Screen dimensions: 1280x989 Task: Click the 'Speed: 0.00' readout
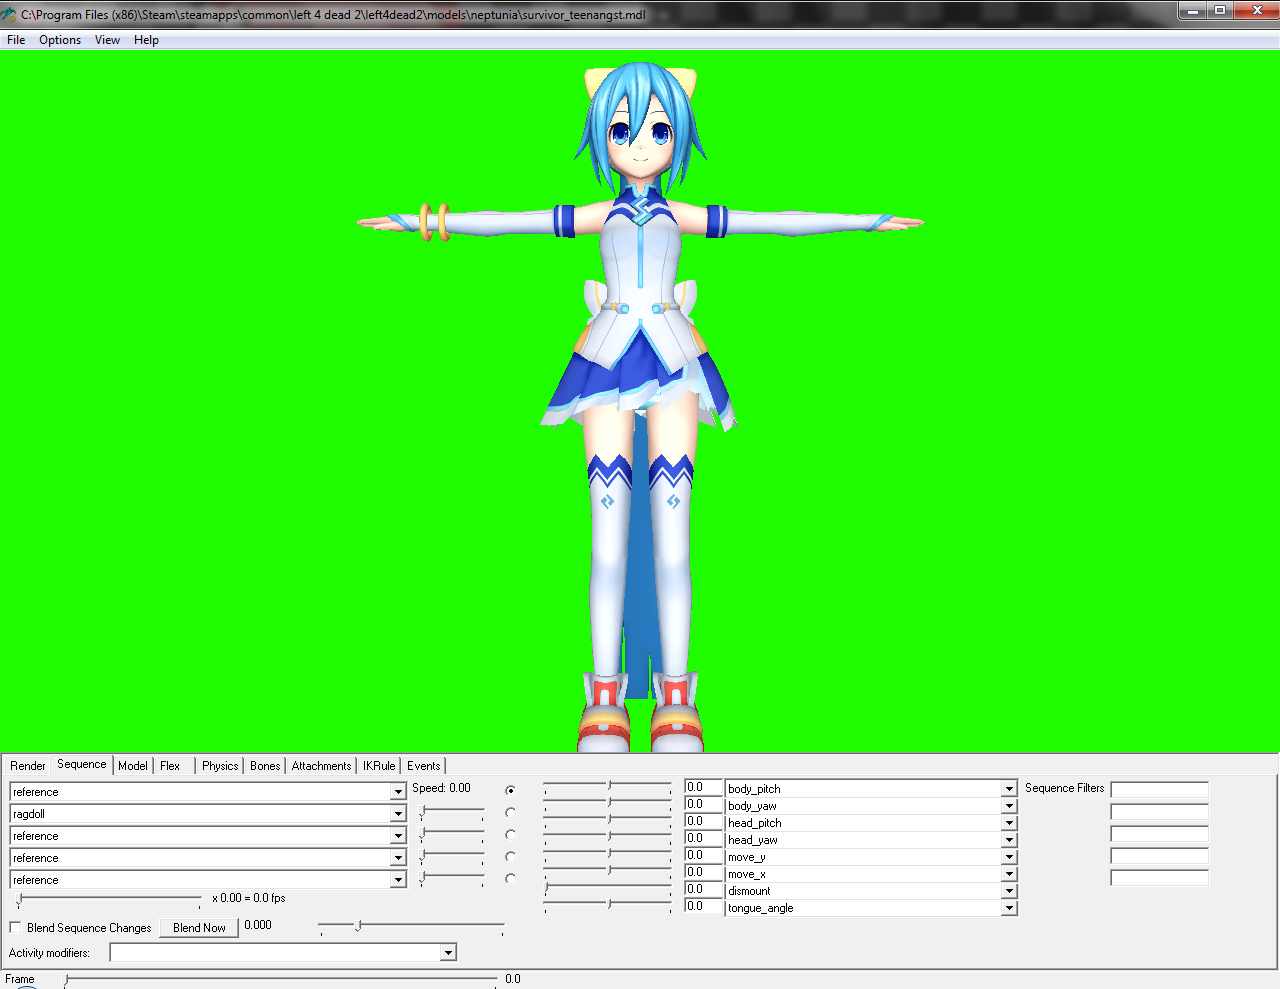pos(441,788)
